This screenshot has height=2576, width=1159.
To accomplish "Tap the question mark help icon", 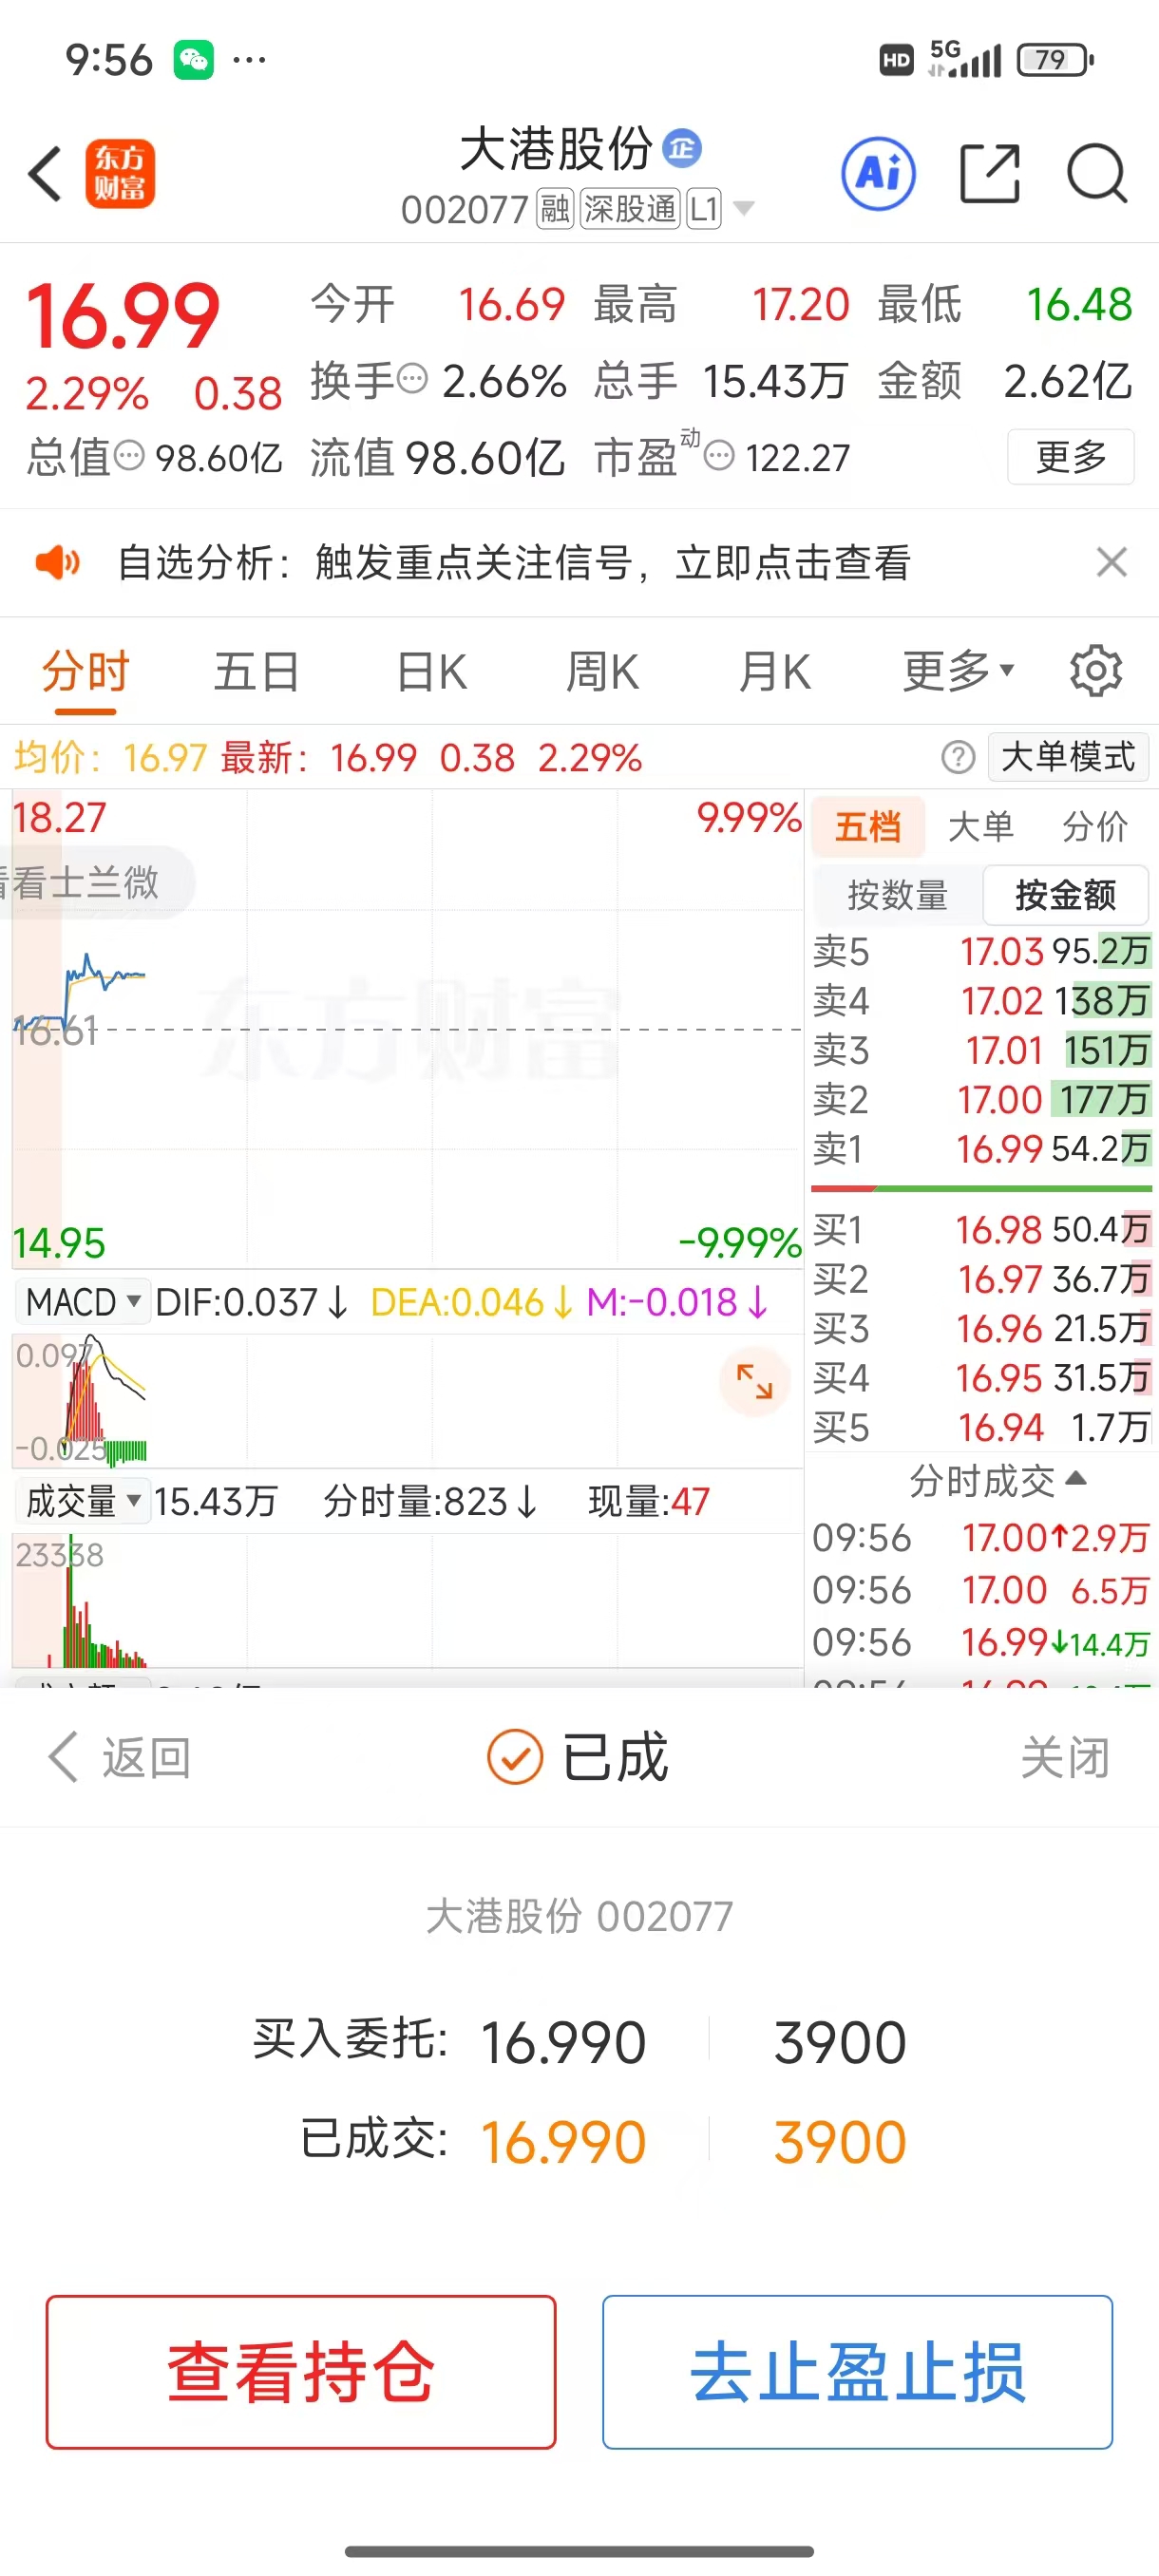I will [958, 757].
